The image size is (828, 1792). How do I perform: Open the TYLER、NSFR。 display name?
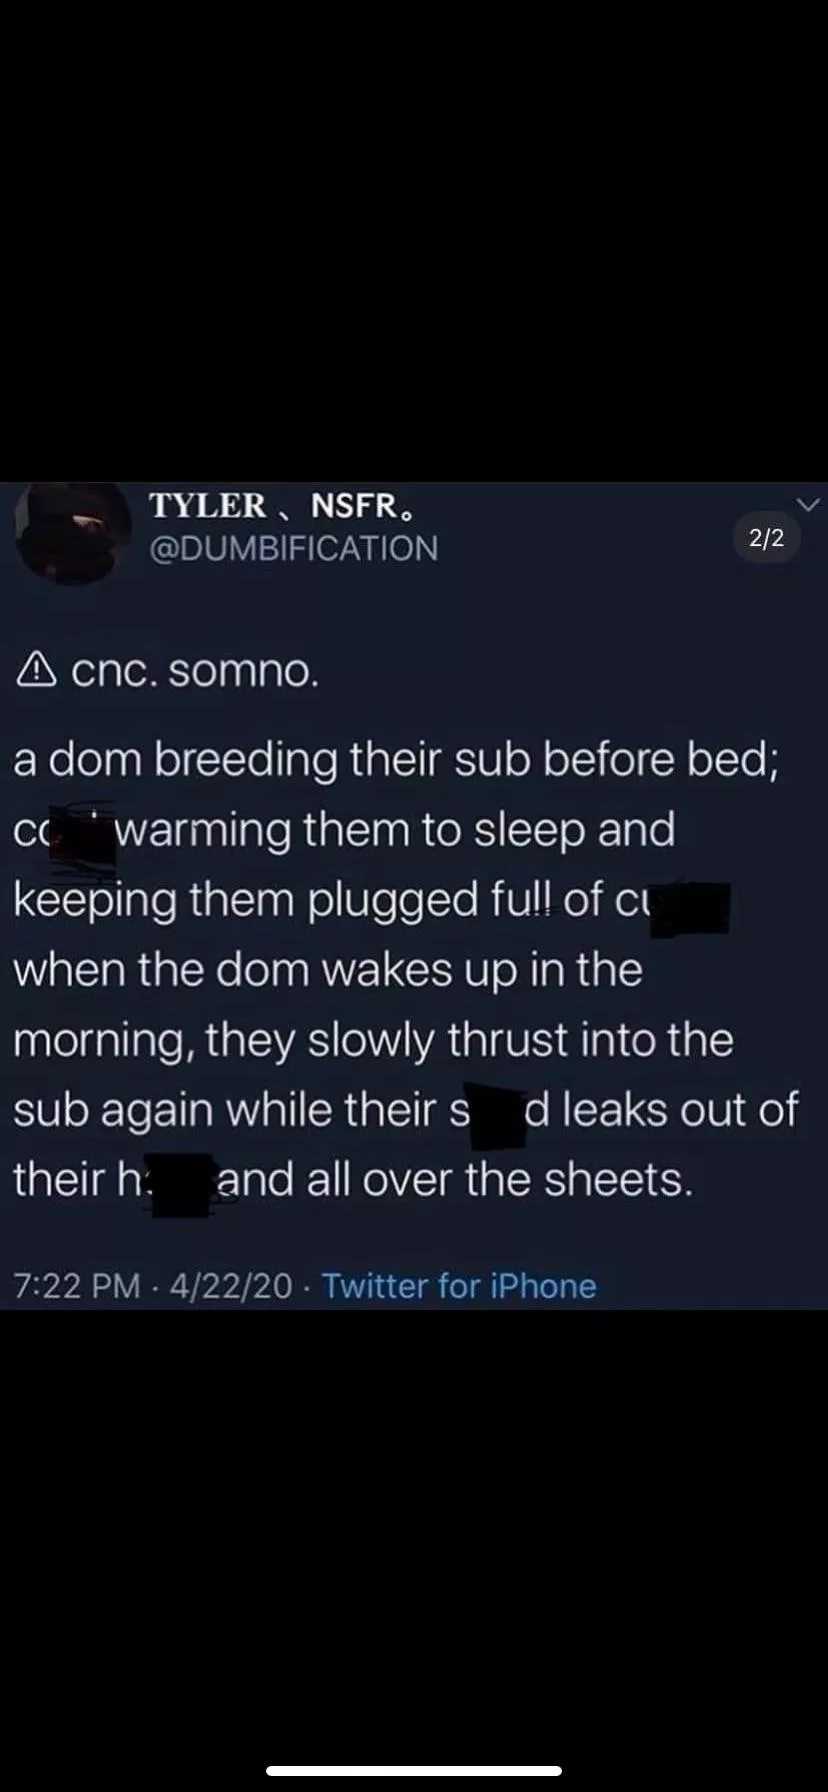point(280,506)
